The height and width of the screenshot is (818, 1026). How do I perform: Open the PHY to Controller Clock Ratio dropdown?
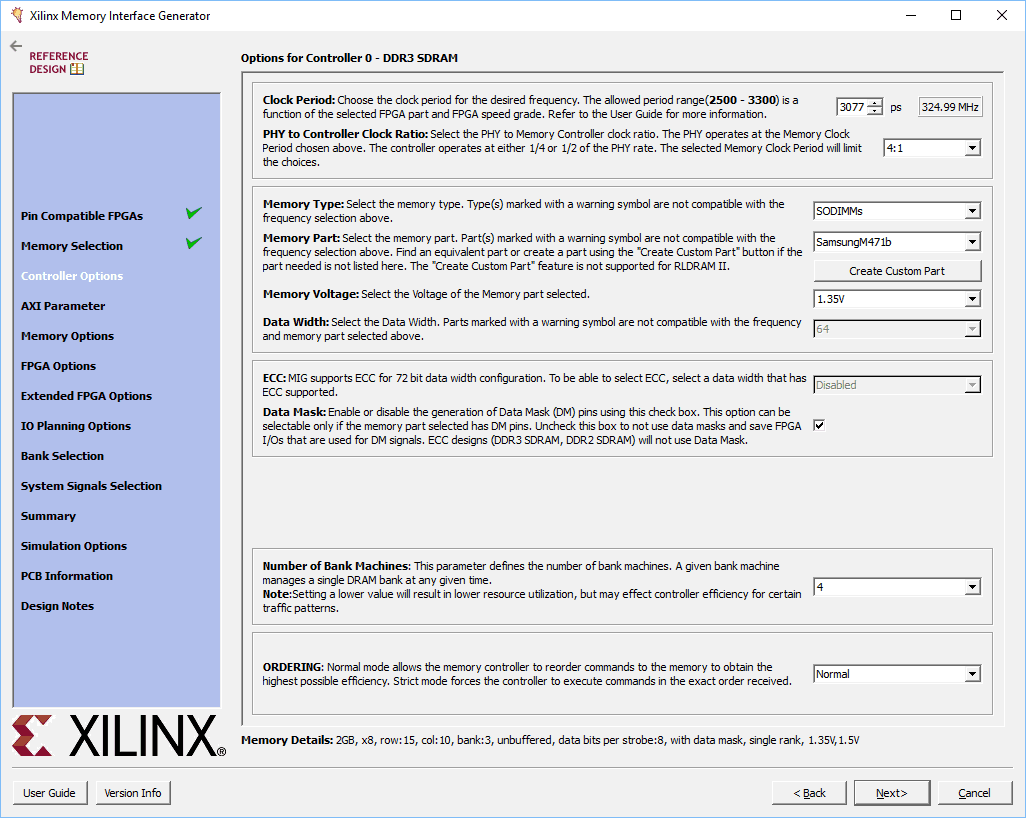pos(931,148)
